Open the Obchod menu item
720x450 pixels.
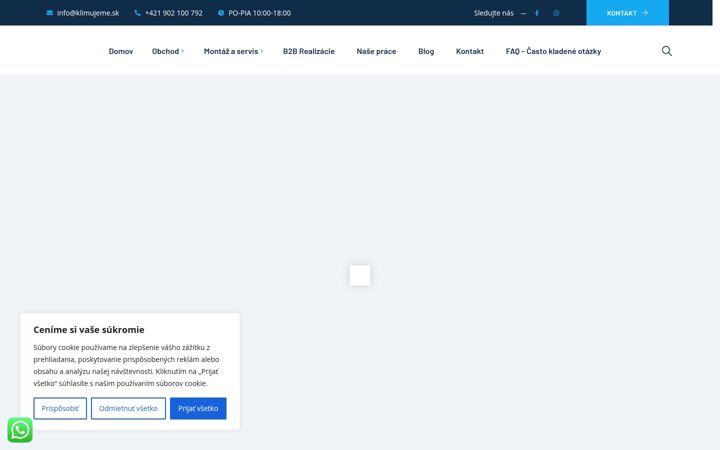pos(165,51)
